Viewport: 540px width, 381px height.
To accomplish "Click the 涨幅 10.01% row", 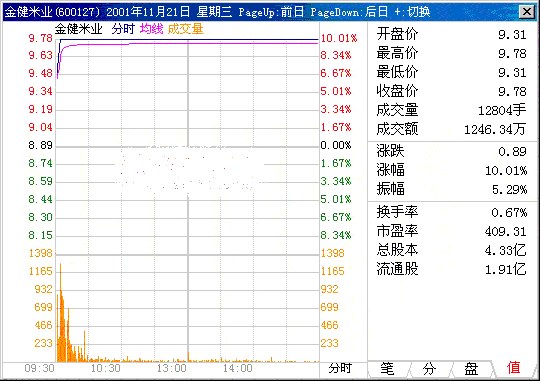I will tap(451, 170).
